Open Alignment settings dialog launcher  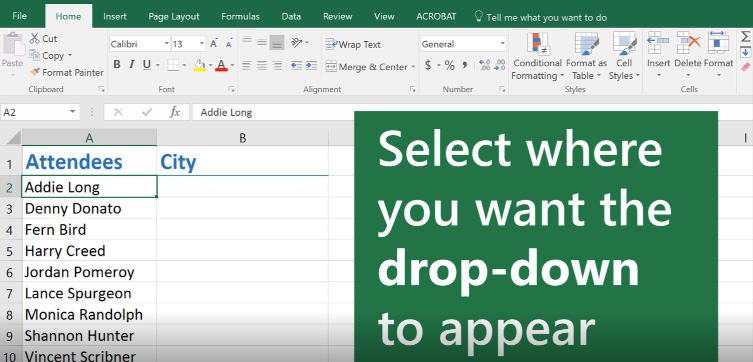(x=412, y=89)
